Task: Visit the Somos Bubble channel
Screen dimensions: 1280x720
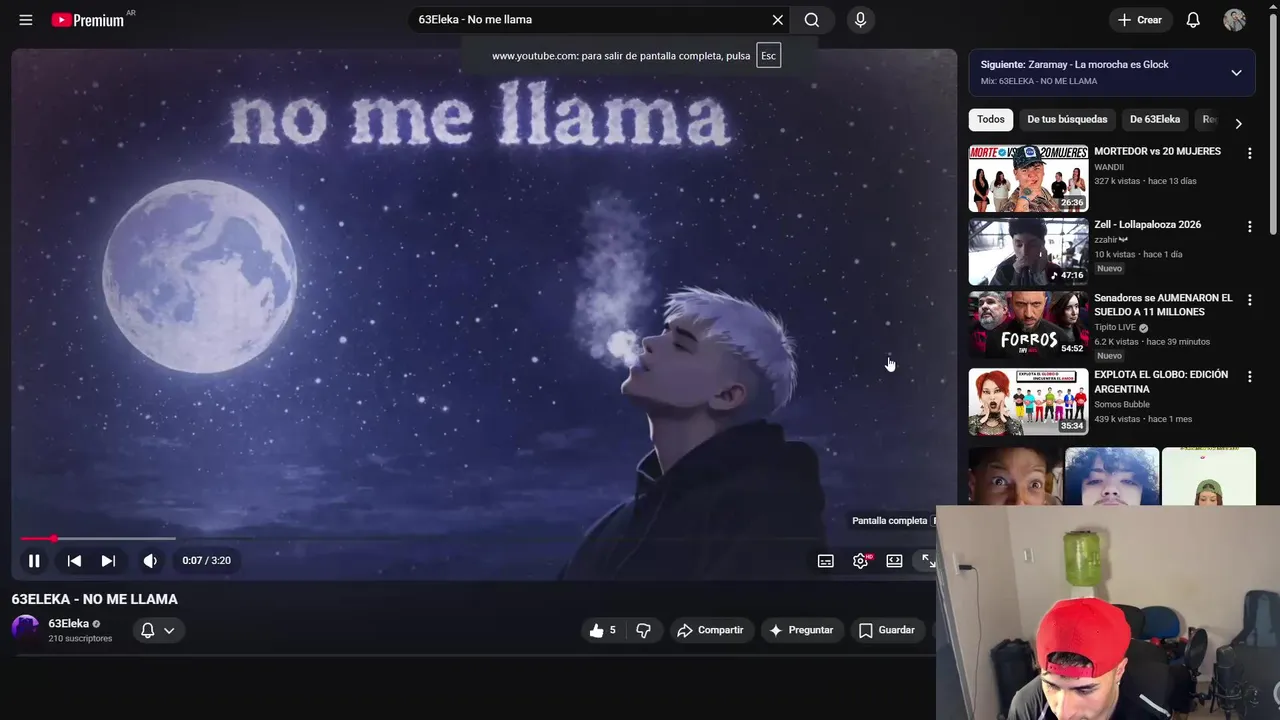Action: [1122, 404]
